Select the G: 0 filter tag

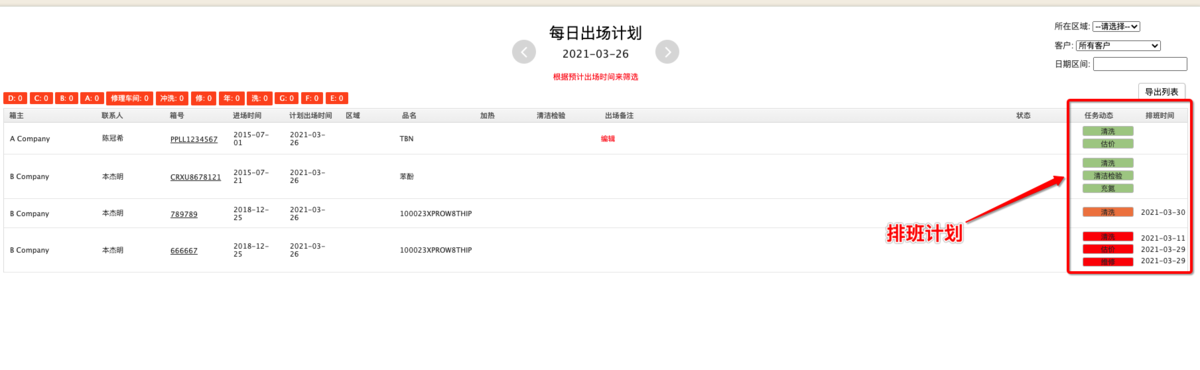tap(287, 98)
